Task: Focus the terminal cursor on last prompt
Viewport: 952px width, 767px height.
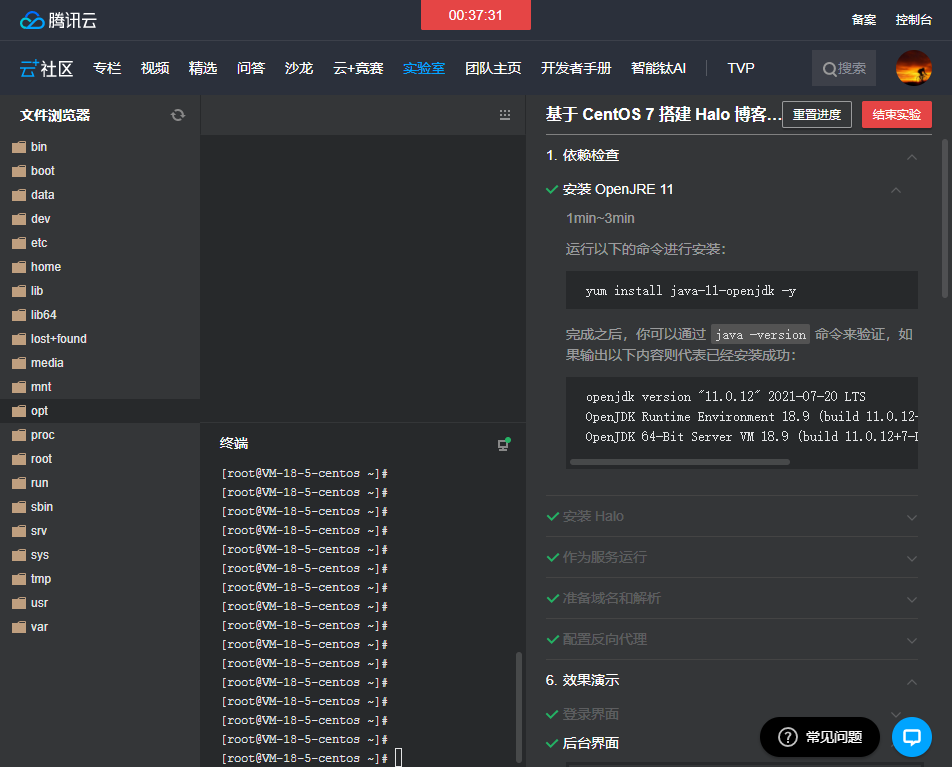Action: click(398, 758)
